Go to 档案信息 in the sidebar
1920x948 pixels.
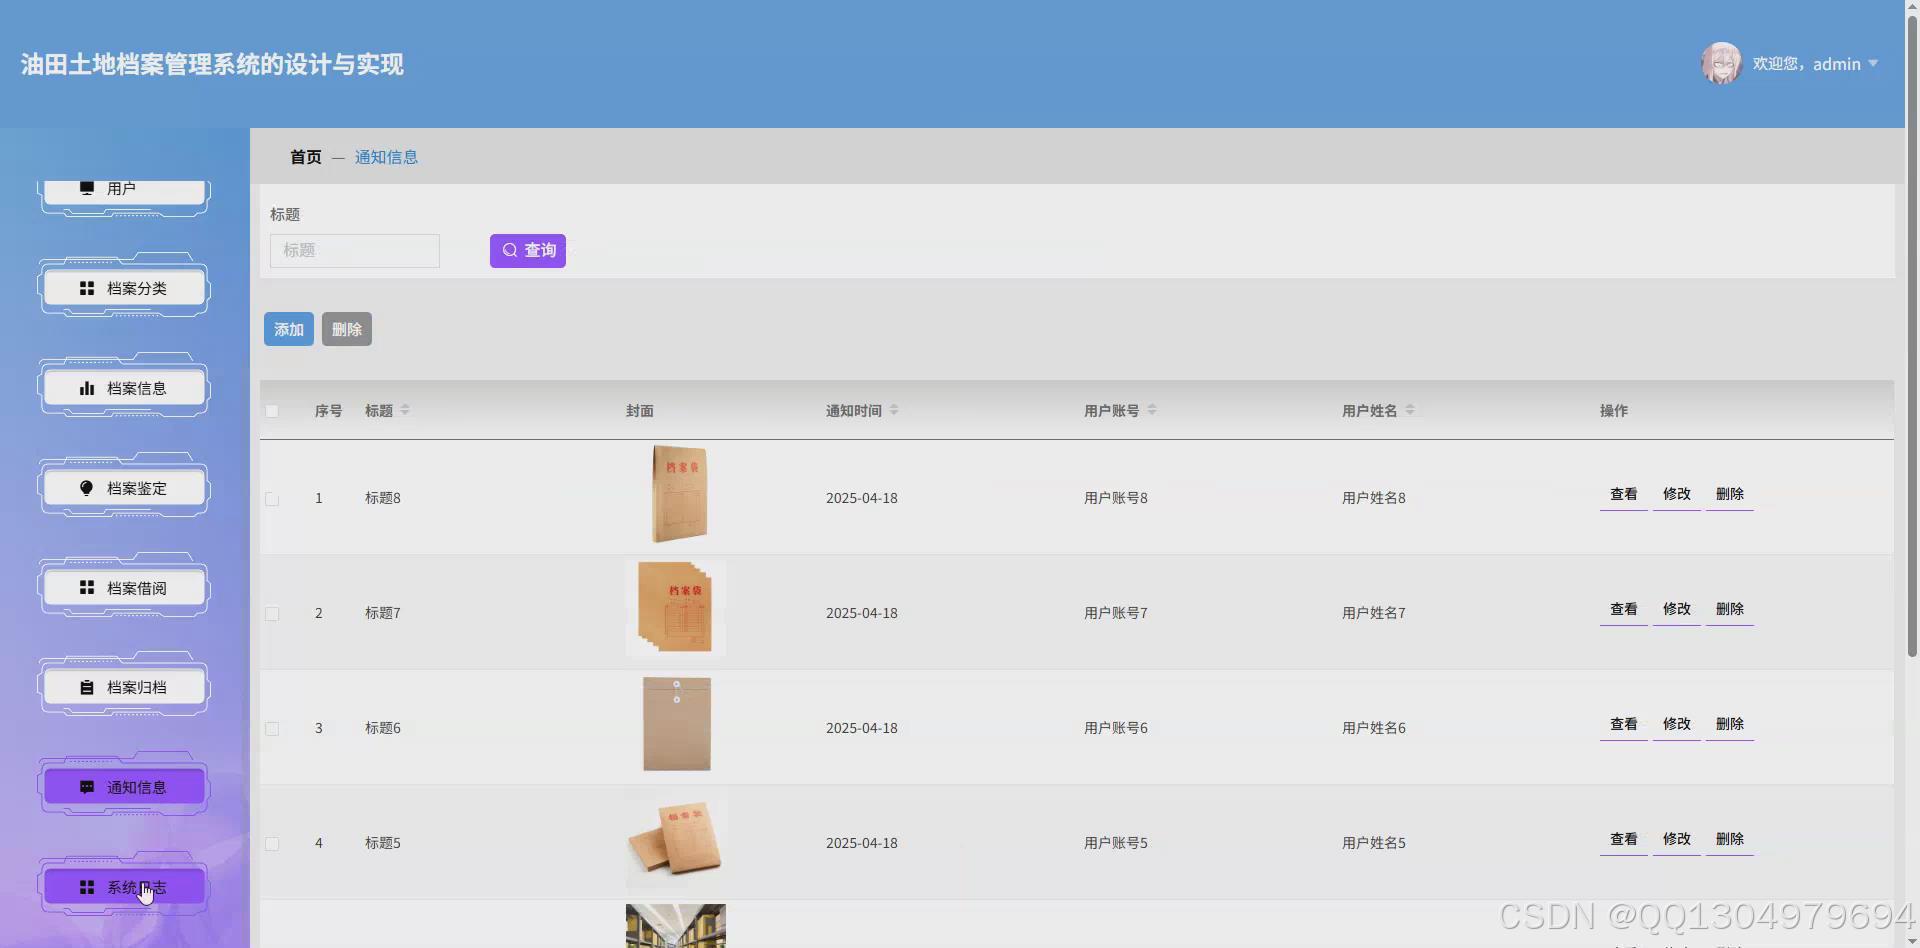pos(124,388)
